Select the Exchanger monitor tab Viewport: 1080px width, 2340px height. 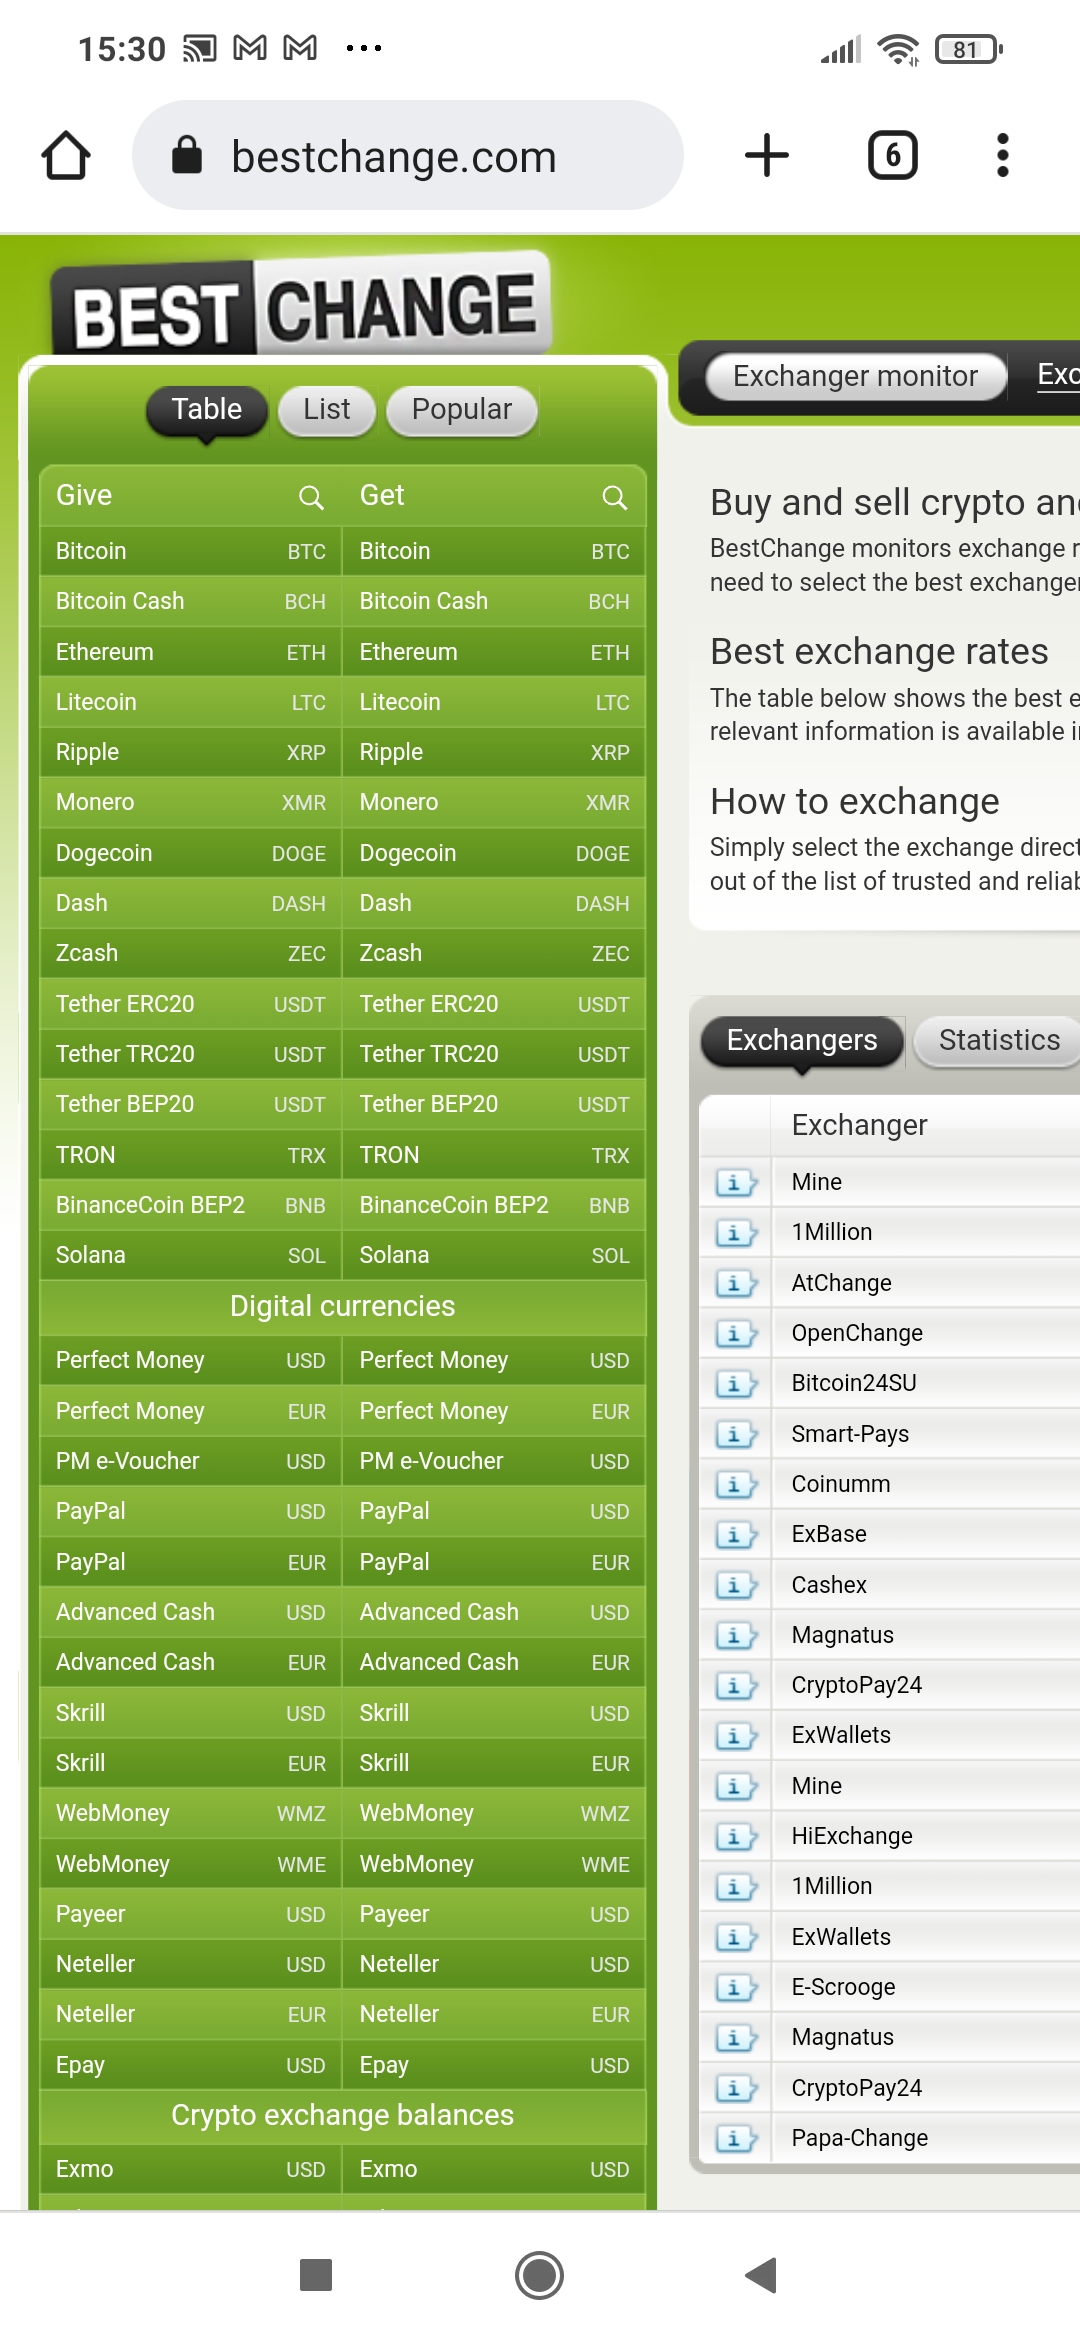click(x=855, y=376)
